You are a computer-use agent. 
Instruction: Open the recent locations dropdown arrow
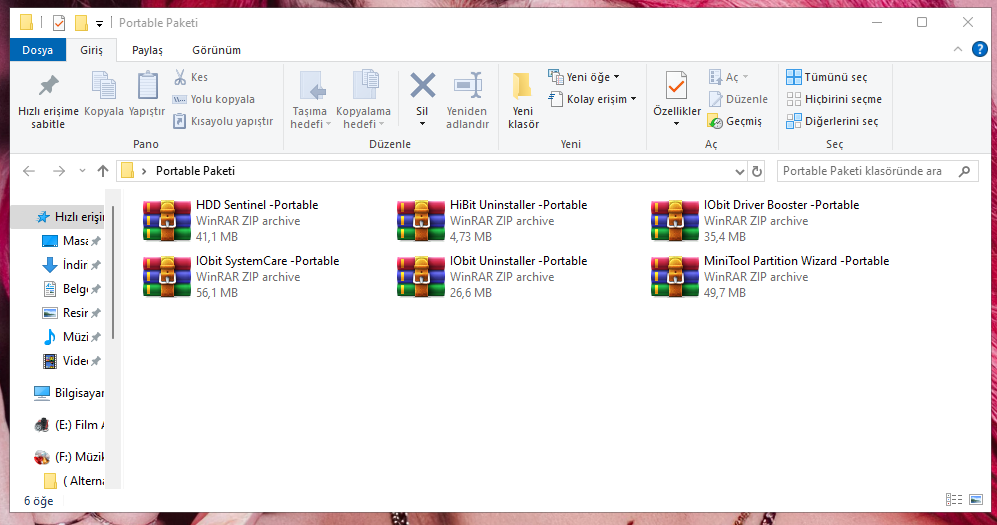[x=82, y=171]
